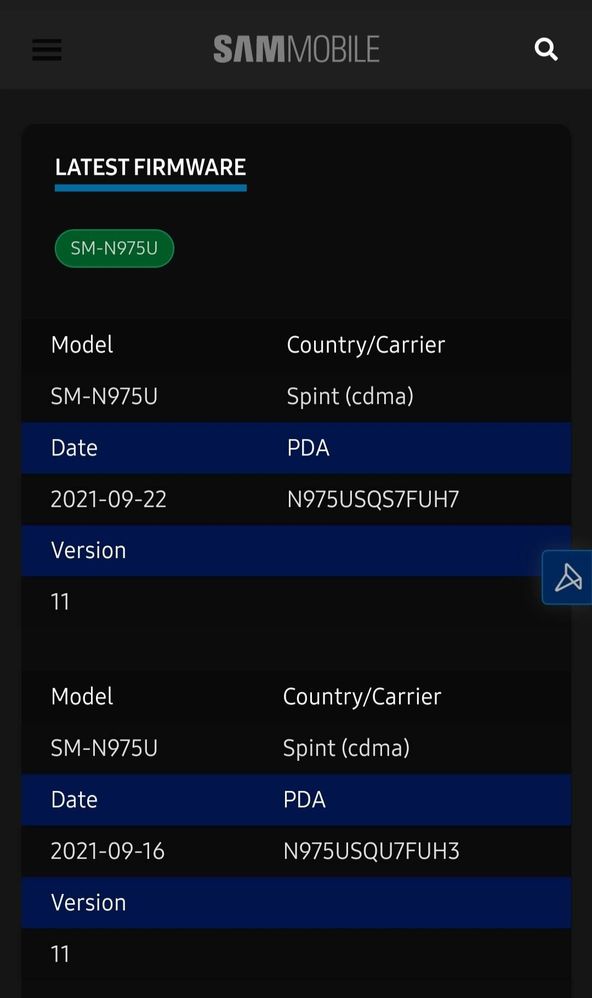Open firmware N975USQS7FUH7 entry

(372, 499)
